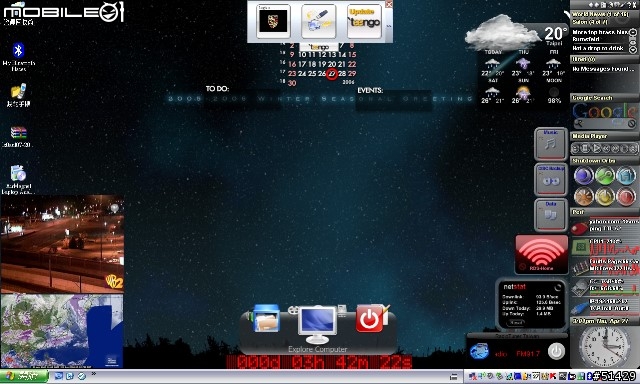640x384 pixels.
Task: Click first quick launch desktop icon
Action: (x=58, y=376)
